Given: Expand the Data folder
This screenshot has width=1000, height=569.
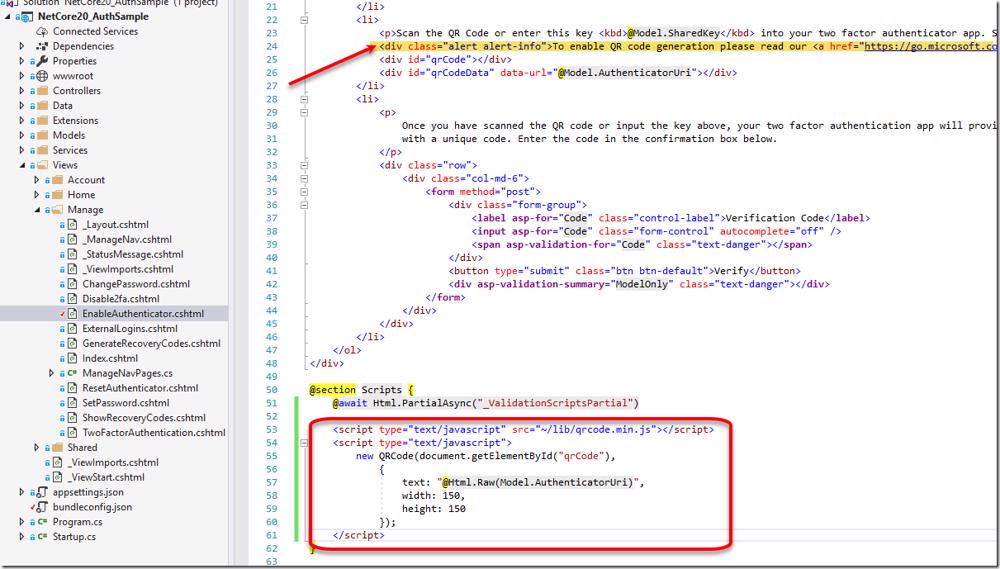Looking at the screenshot, I should coord(22,105).
